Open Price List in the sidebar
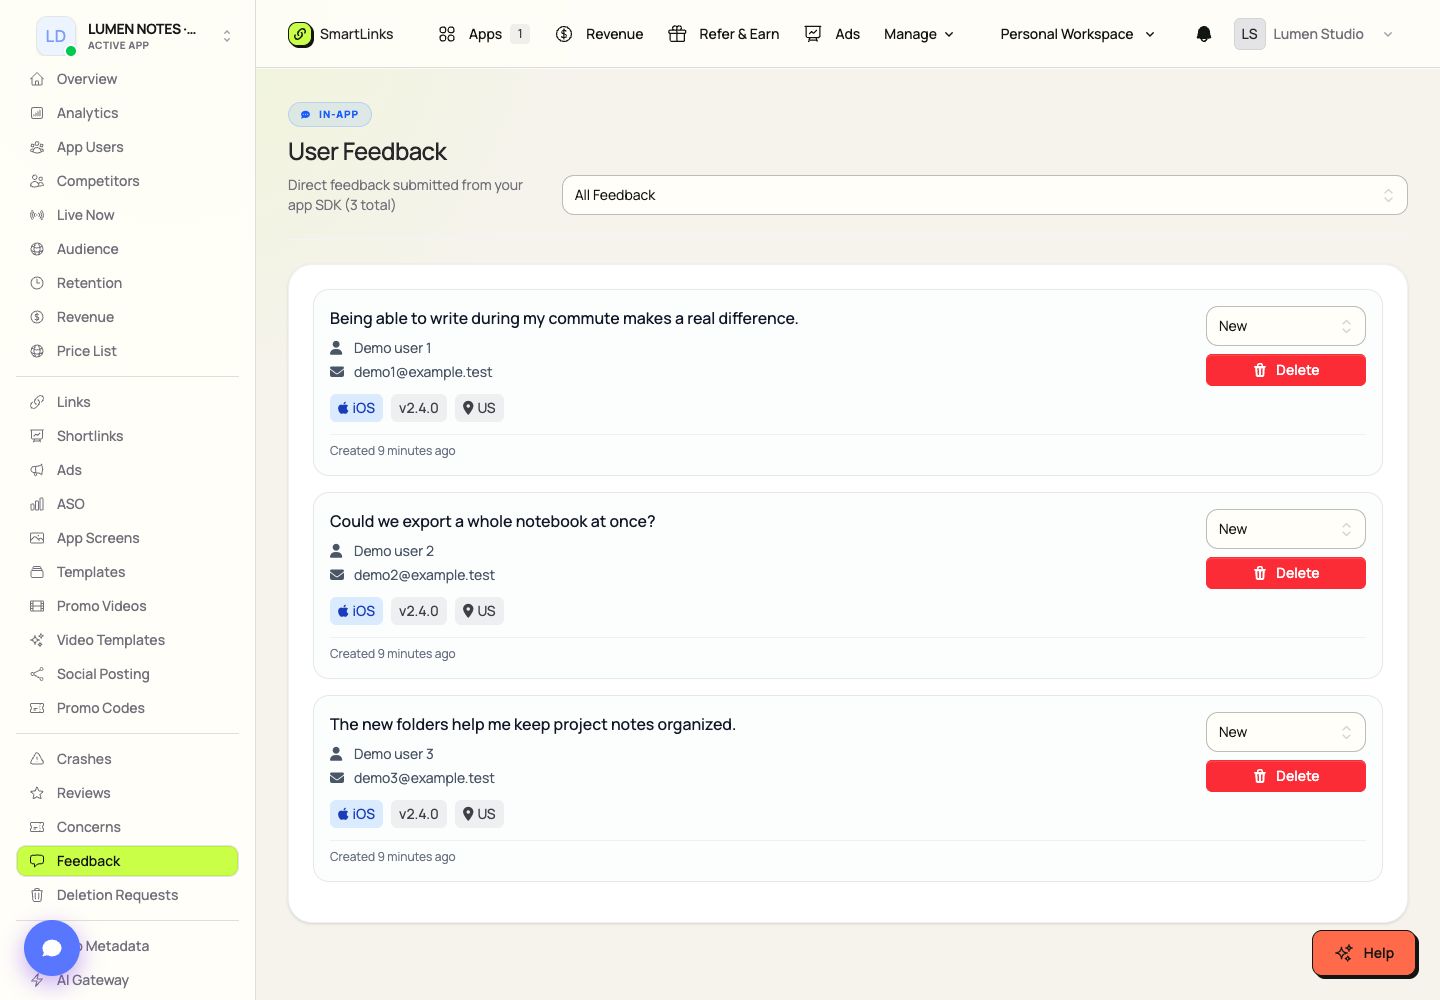The height and width of the screenshot is (1000, 1440). pyautogui.click(x=127, y=351)
